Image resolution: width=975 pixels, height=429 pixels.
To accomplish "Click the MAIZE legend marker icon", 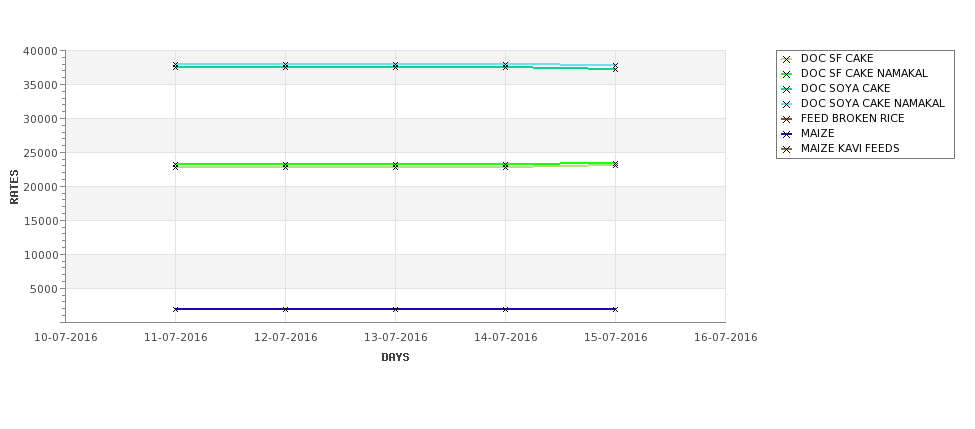I will pos(787,134).
